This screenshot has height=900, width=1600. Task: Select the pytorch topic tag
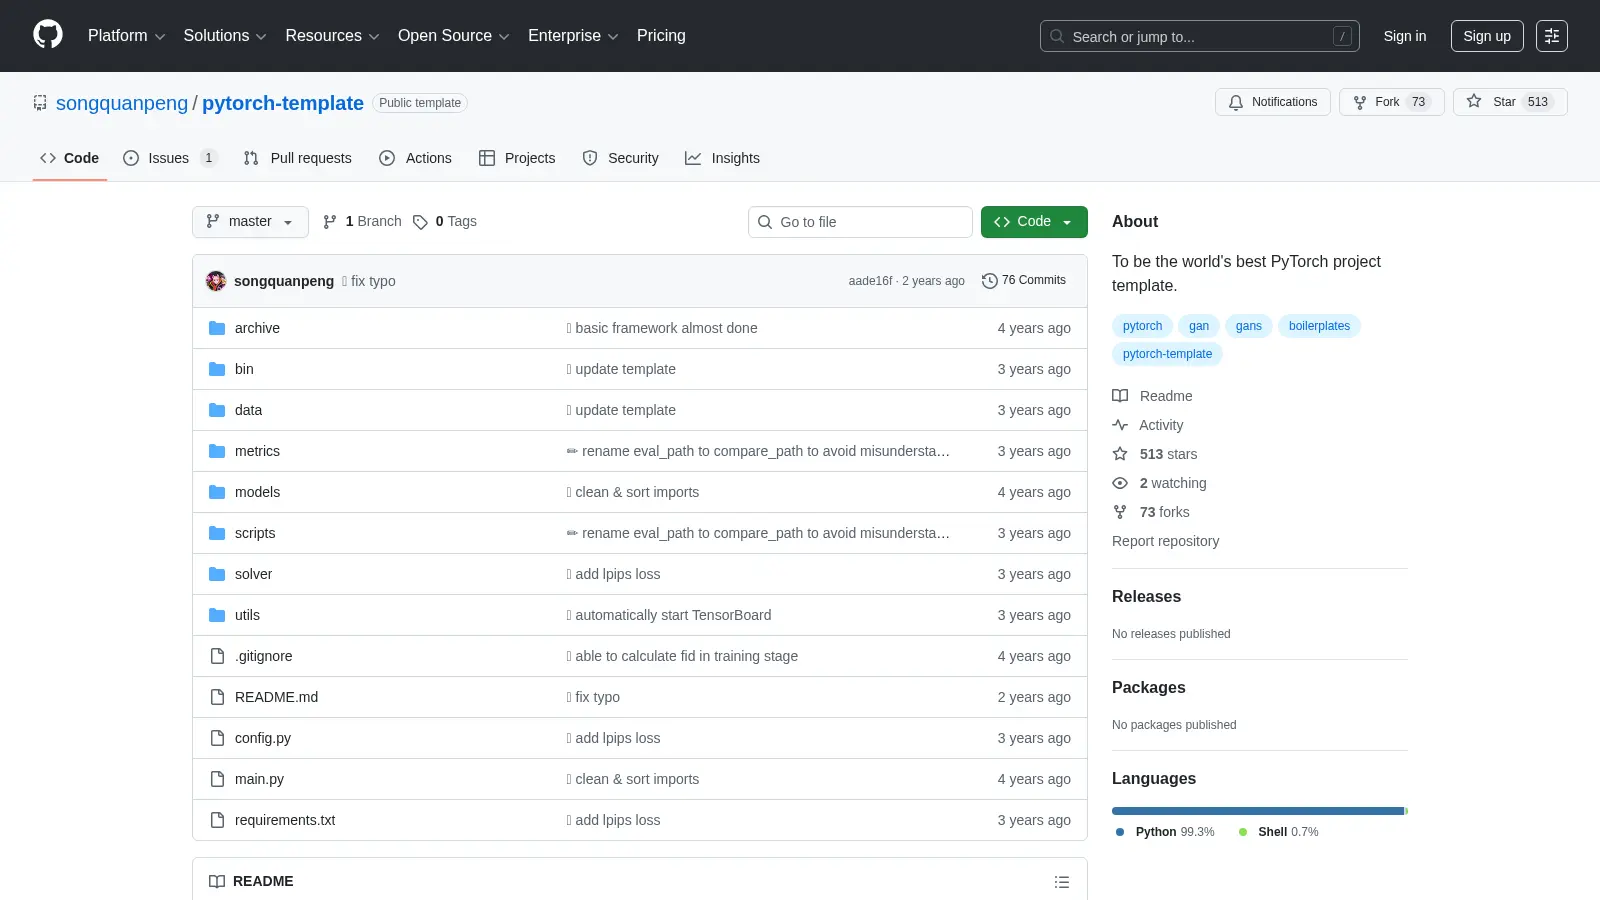coord(1142,326)
